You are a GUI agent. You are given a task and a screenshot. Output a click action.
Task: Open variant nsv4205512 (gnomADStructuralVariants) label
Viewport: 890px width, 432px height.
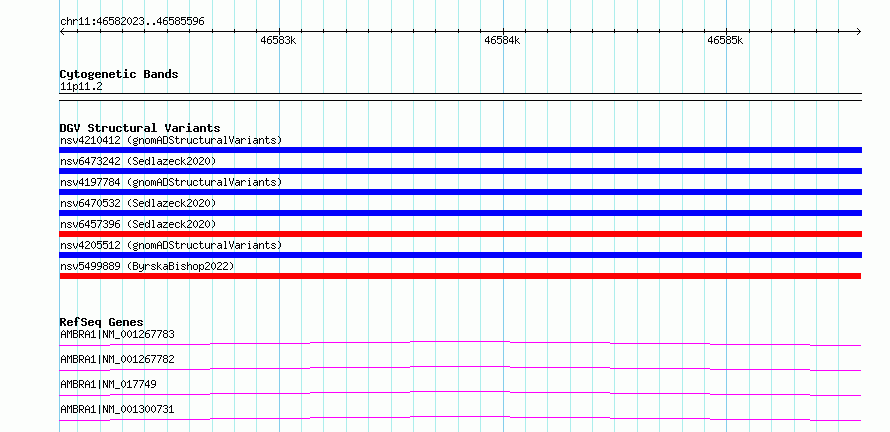[x=171, y=245]
